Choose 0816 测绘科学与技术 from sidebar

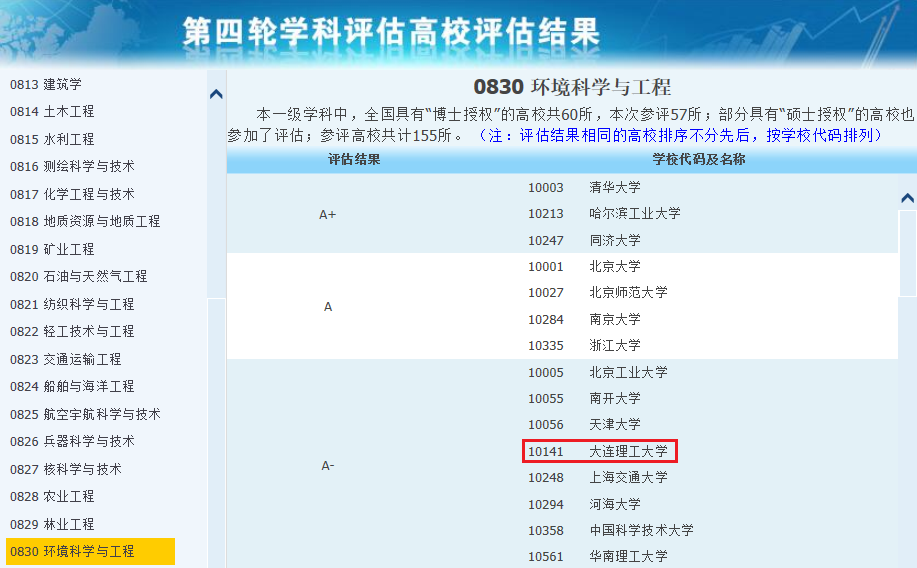pyautogui.click(x=72, y=166)
